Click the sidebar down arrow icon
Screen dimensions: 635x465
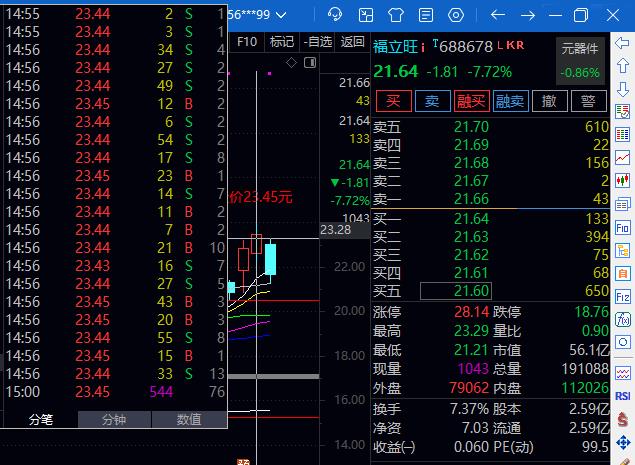[x=622, y=89]
